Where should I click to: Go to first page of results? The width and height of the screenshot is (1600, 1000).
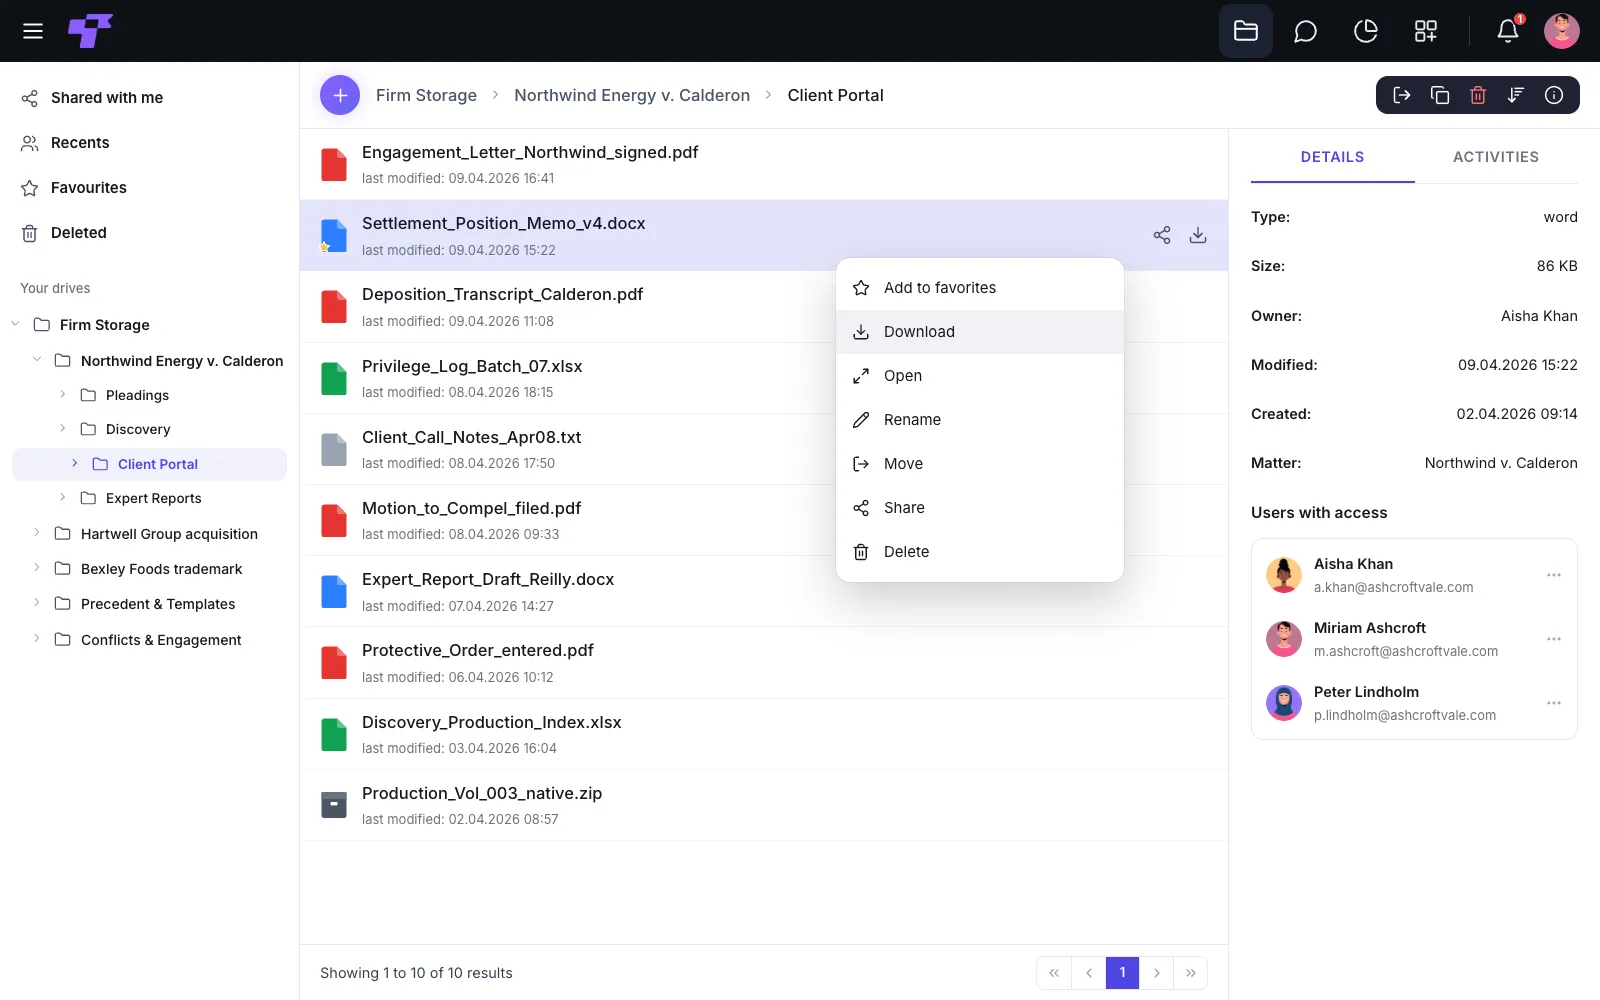(1054, 973)
